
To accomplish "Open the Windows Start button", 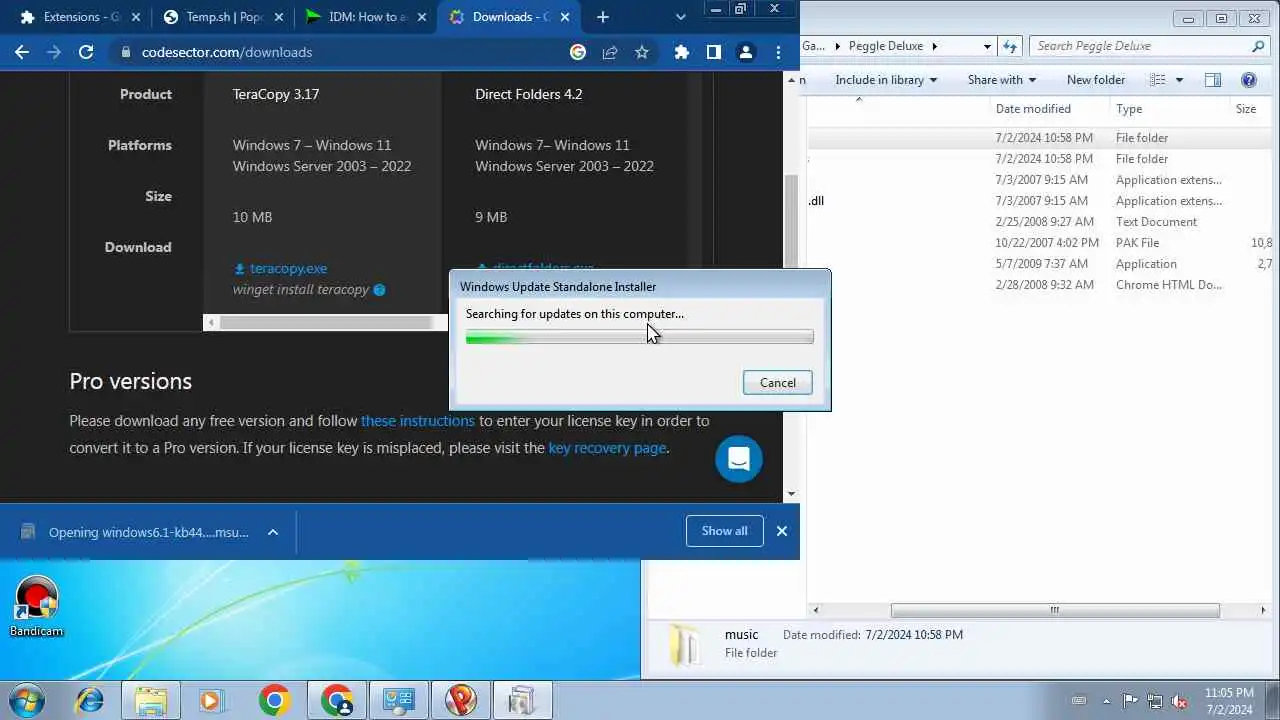I will point(25,700).
